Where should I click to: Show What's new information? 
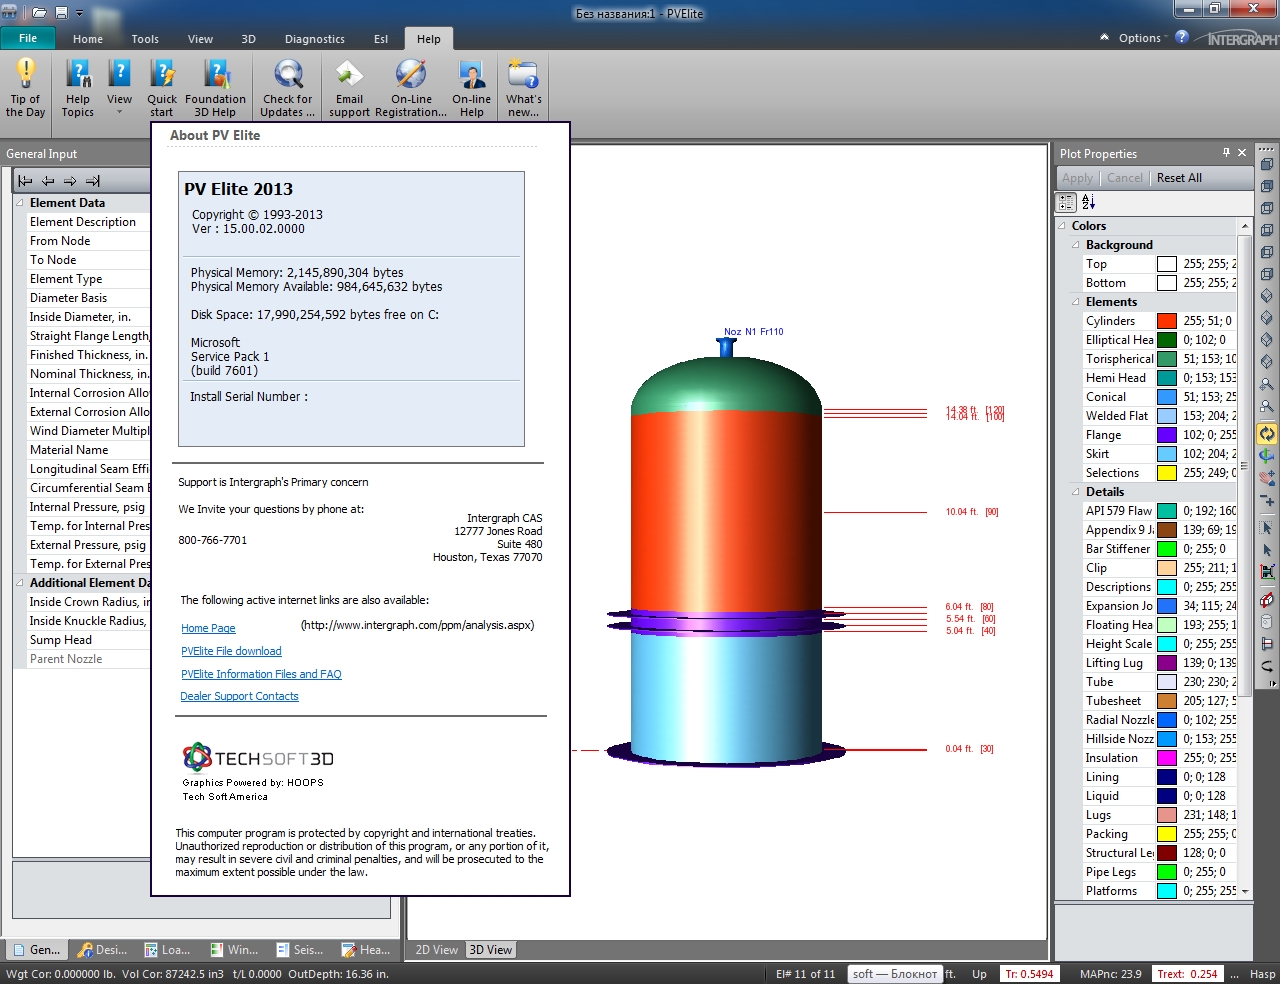(523, 88)
